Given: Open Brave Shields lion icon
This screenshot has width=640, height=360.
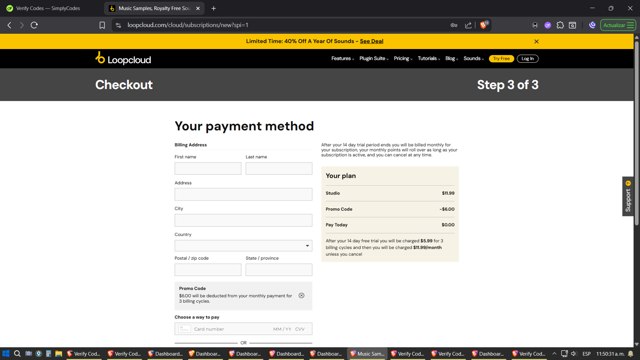Looking at the screenshot, I should click(x=484, y=25).
